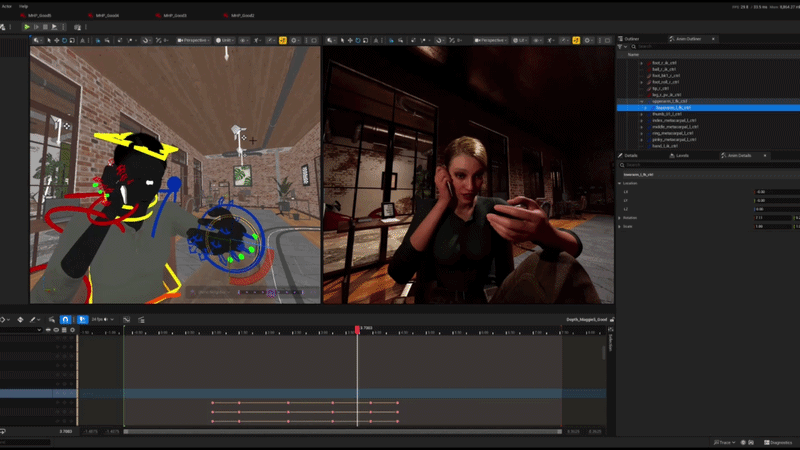Click the outliner filter funnel icon

pos(620,46)
